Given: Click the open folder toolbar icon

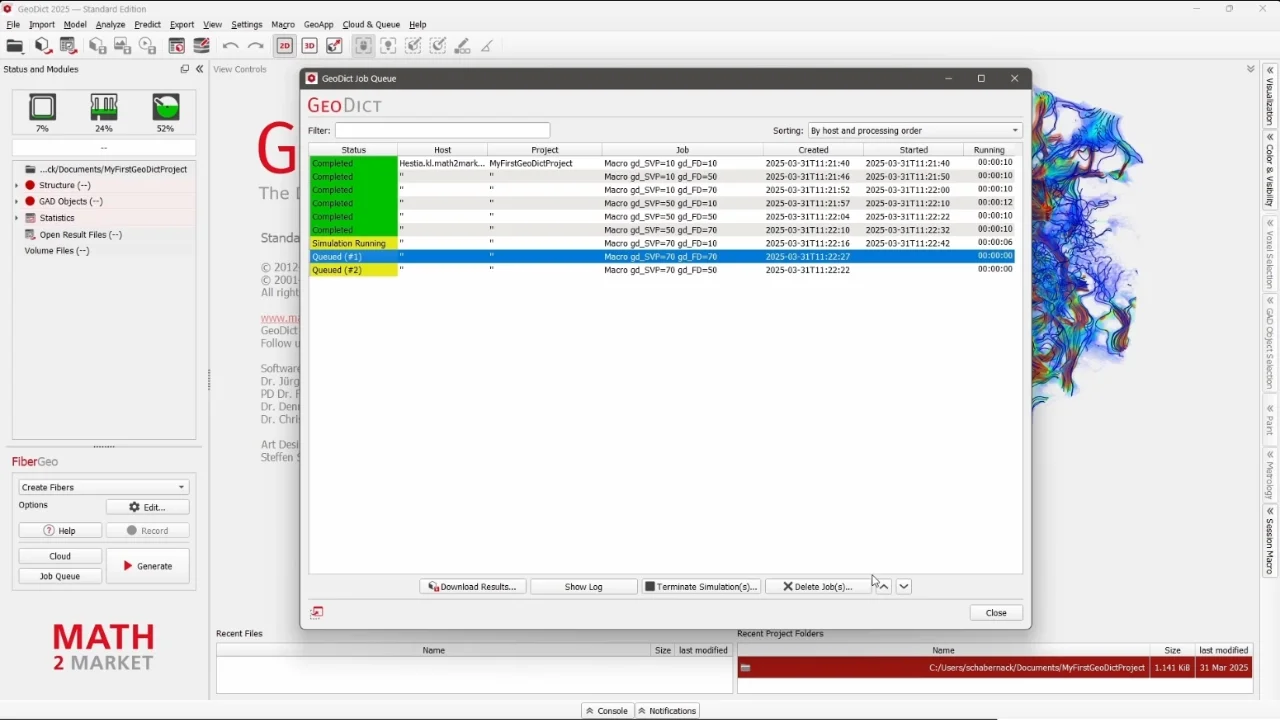Looking at the screenshot, I should coord(15,46).
